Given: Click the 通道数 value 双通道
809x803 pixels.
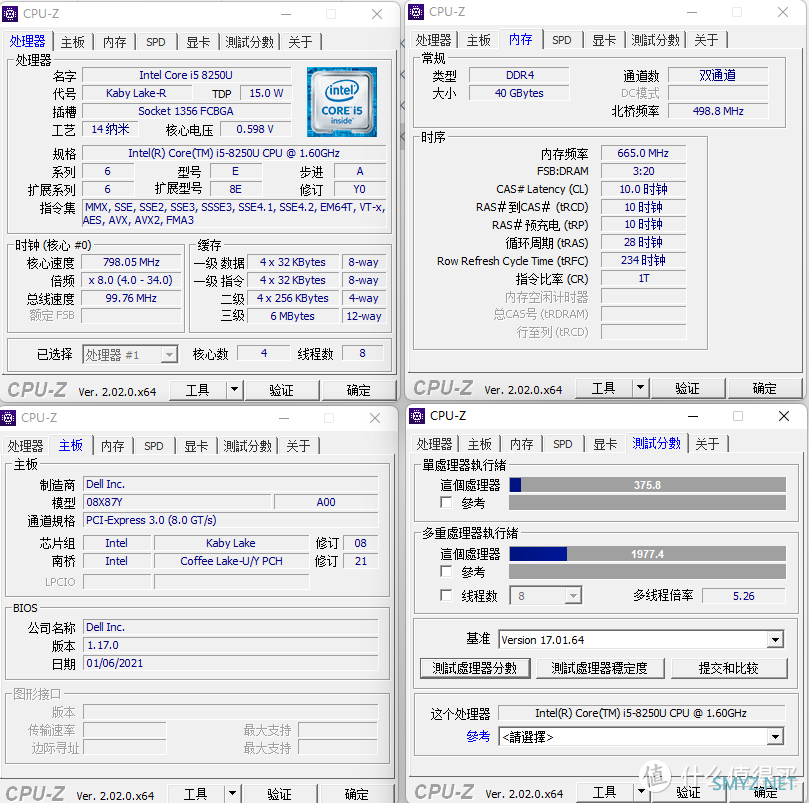Looking at the screenshot, I should click(x=717, y=75).
